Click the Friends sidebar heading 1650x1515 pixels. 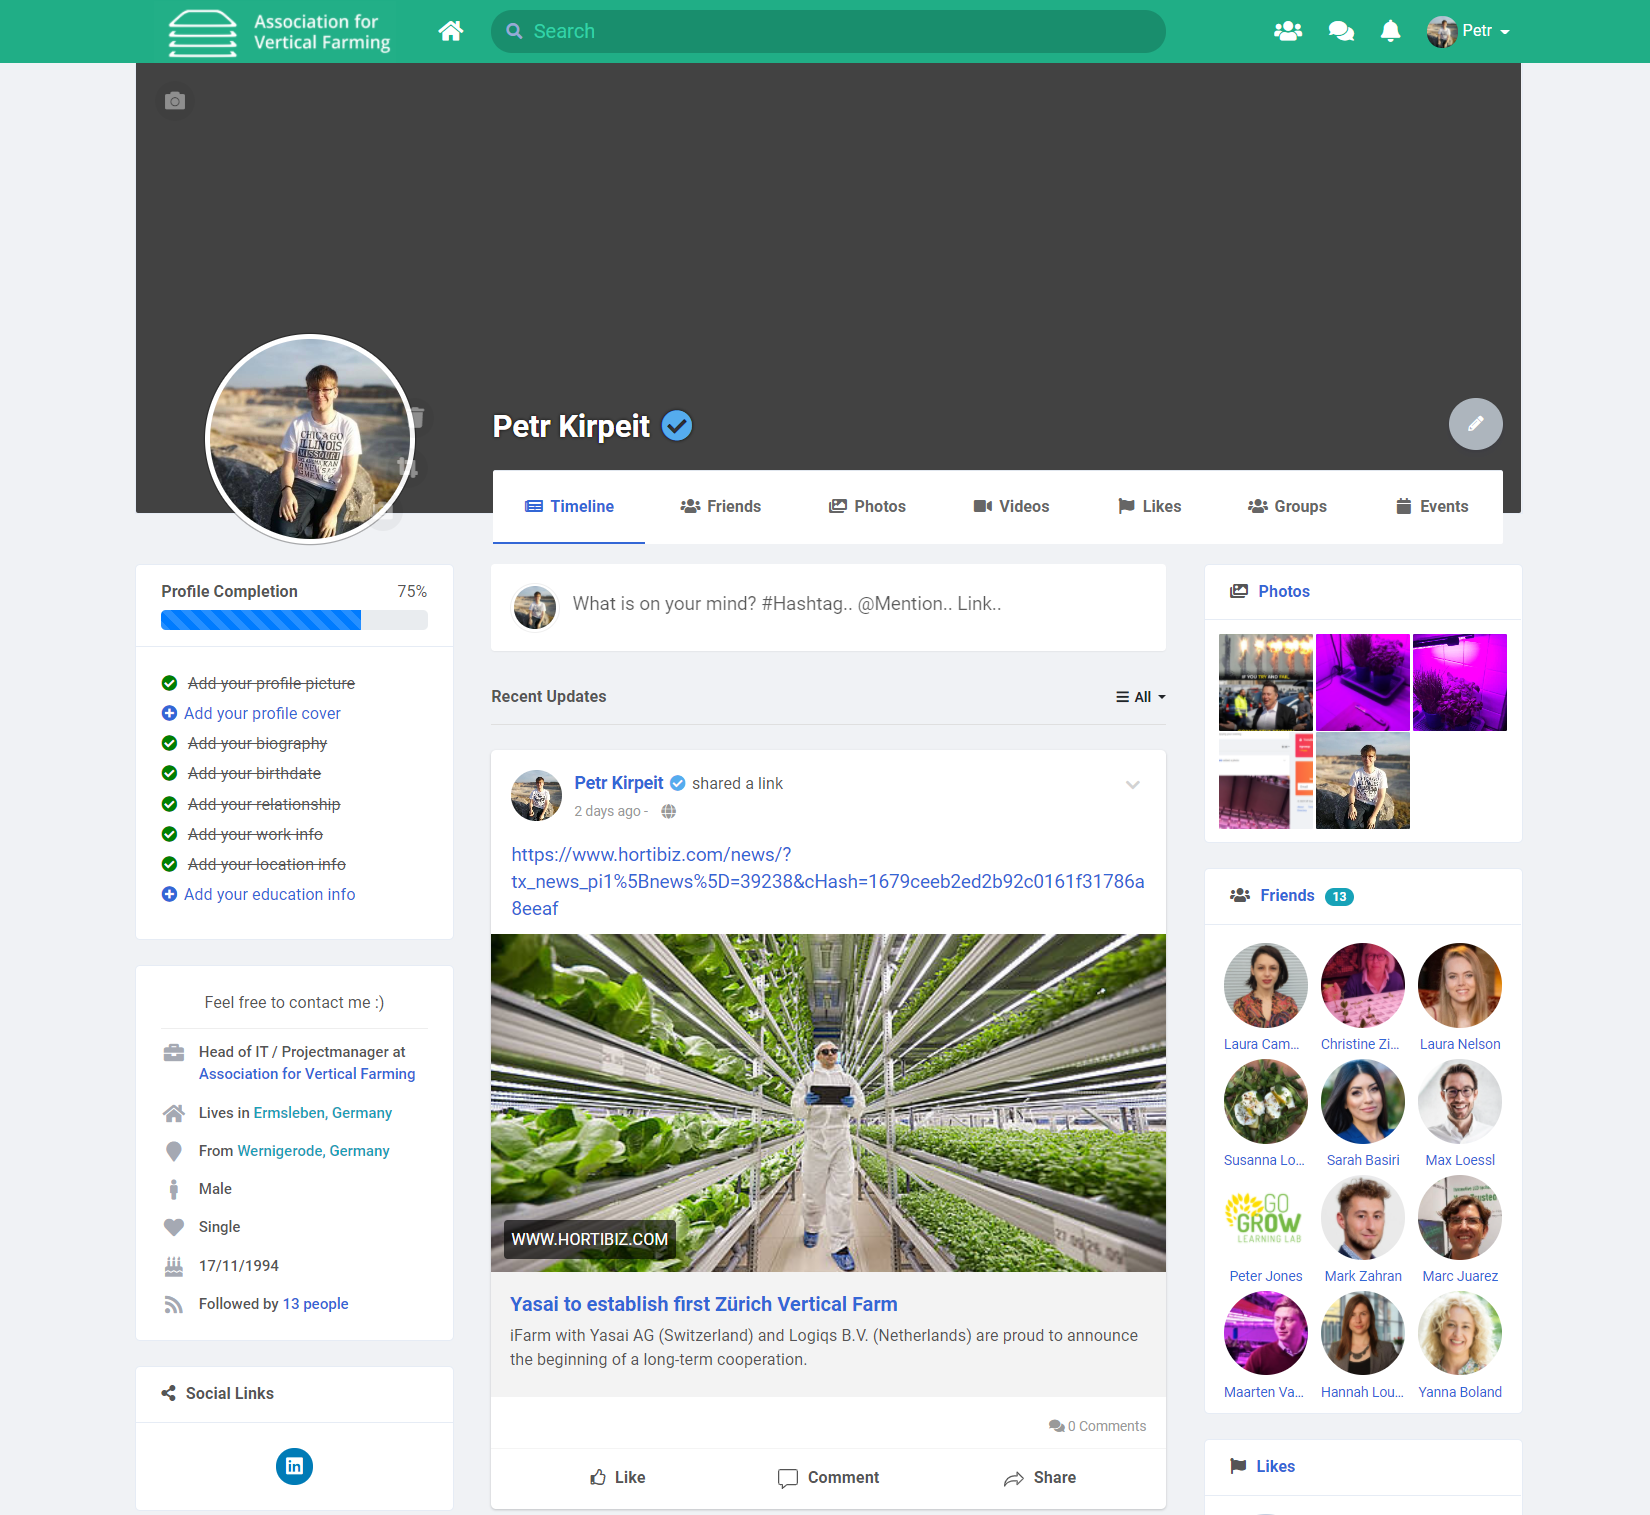1287,895
